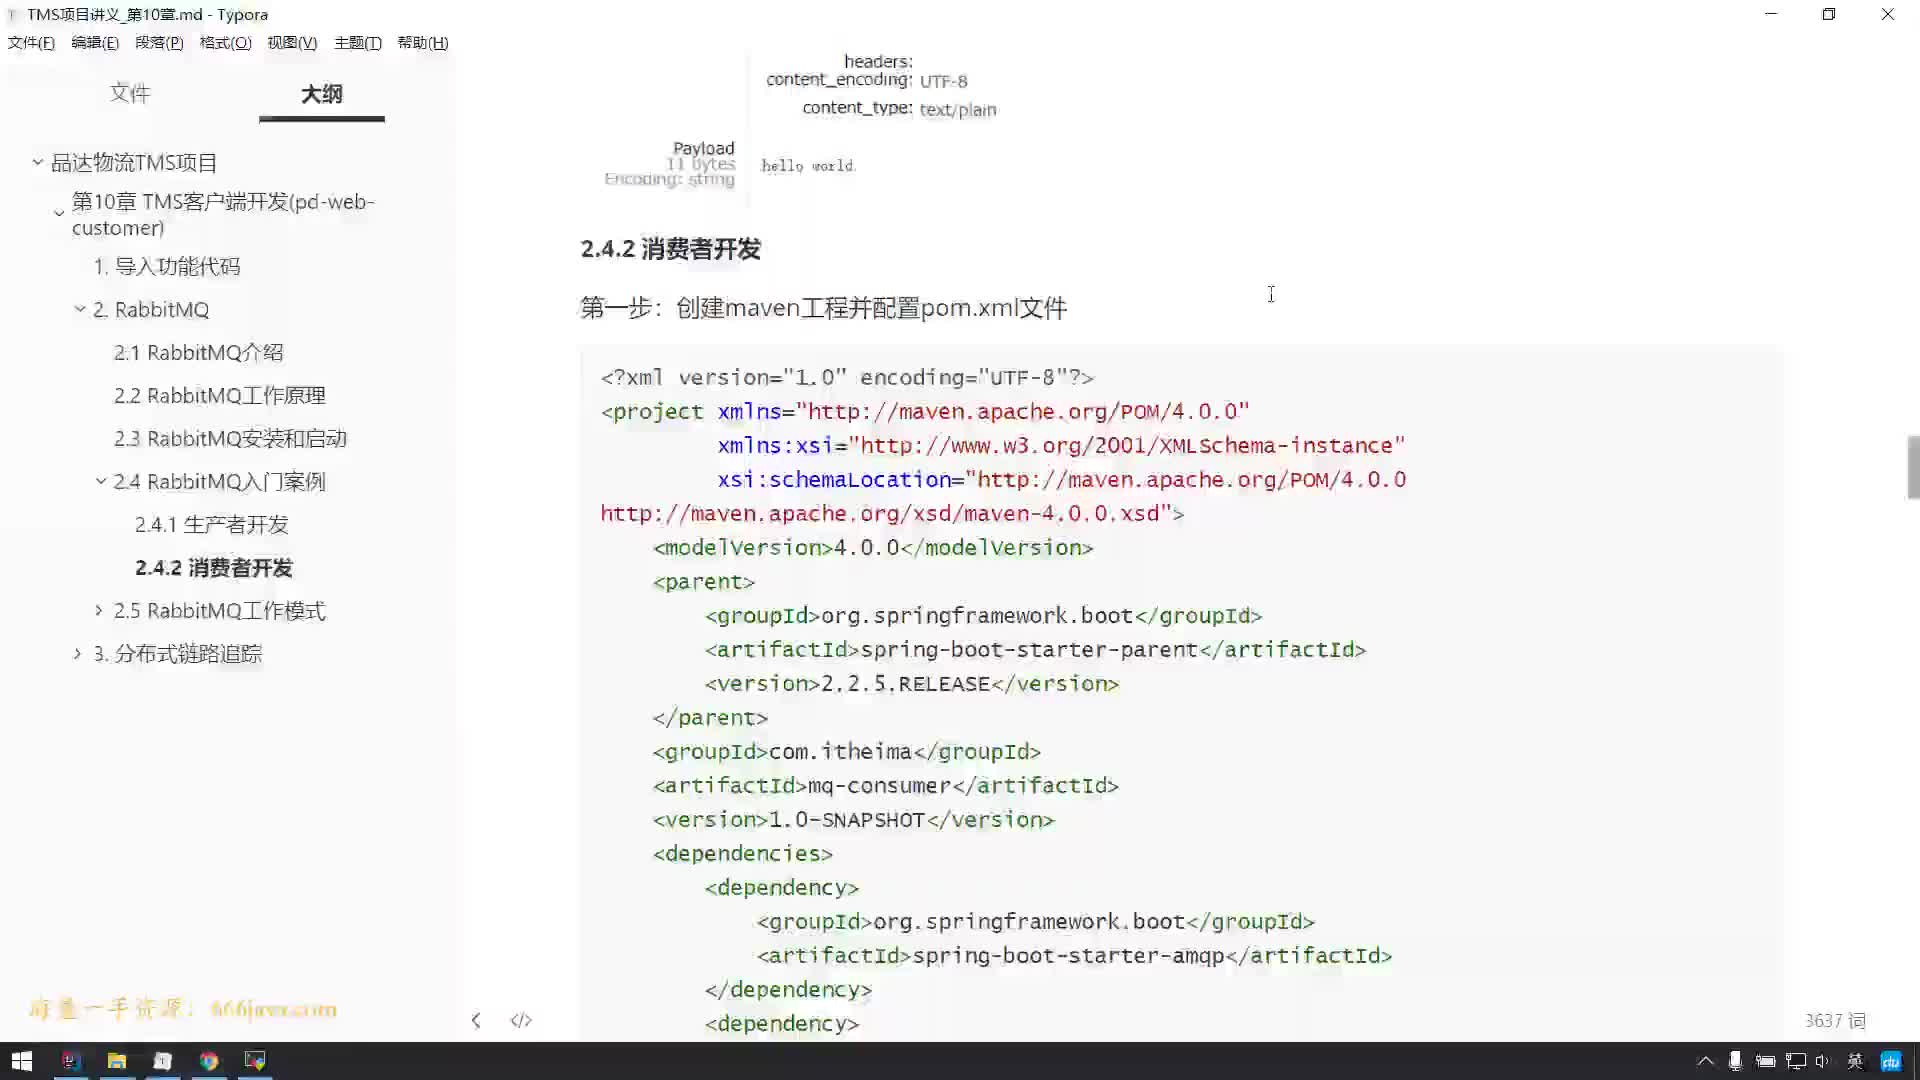Viewport: 1920px width, 1080px height.
Task: Click the spring-boot-starter-amqp artifactId line
Action: pyautogui.click(x=1074, y=956)
